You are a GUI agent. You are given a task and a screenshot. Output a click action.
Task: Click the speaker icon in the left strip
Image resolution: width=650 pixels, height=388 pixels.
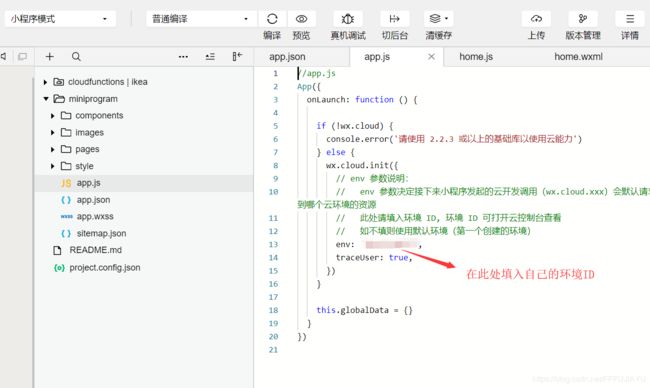coord(3,56)
